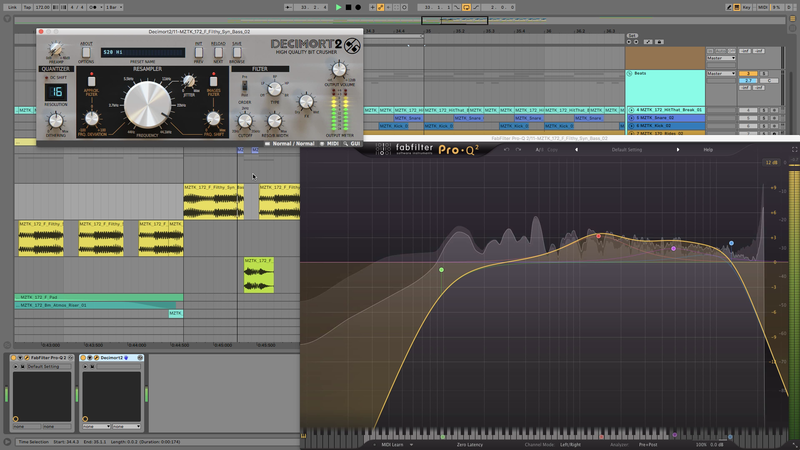800x450 pixels.
Task: Click Left/Right channel mode selector
Action: tap(570, 445)
